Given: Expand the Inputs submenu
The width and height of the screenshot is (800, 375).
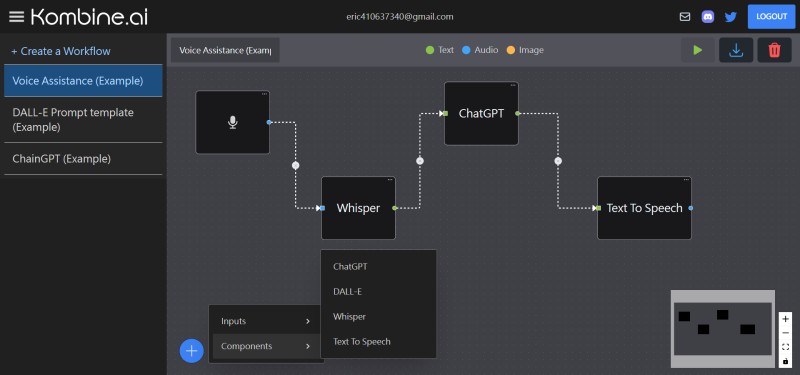Looking at the screenshot, I should pyautogui.click(x=266, y=321).
